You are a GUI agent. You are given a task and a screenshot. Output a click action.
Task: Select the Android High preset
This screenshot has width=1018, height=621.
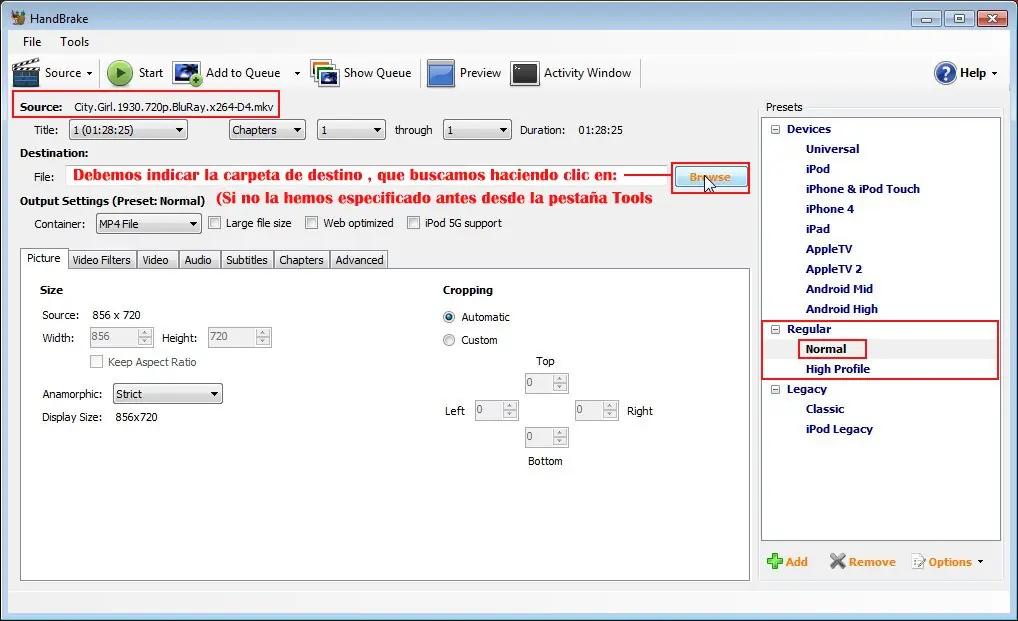click(x=841, y=309)
